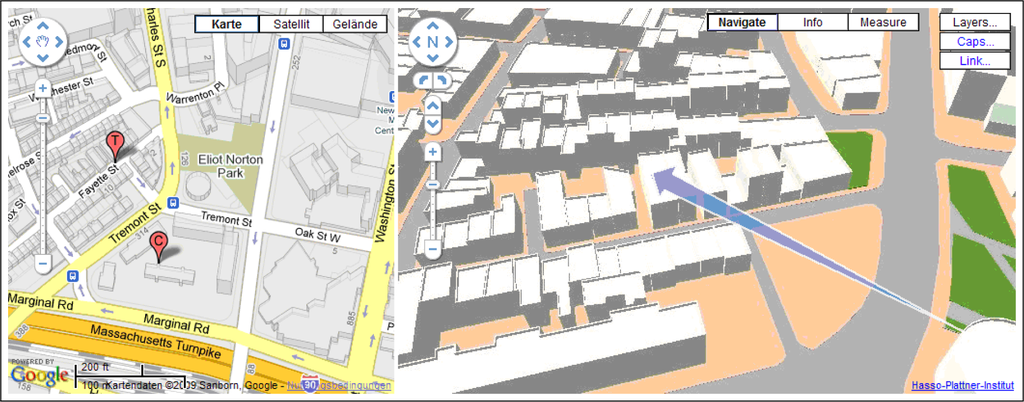Image resolution: width=1024 pixels, height=402 pixels.
Task: Switch the map to Satellit view
Action: (292, 24)
